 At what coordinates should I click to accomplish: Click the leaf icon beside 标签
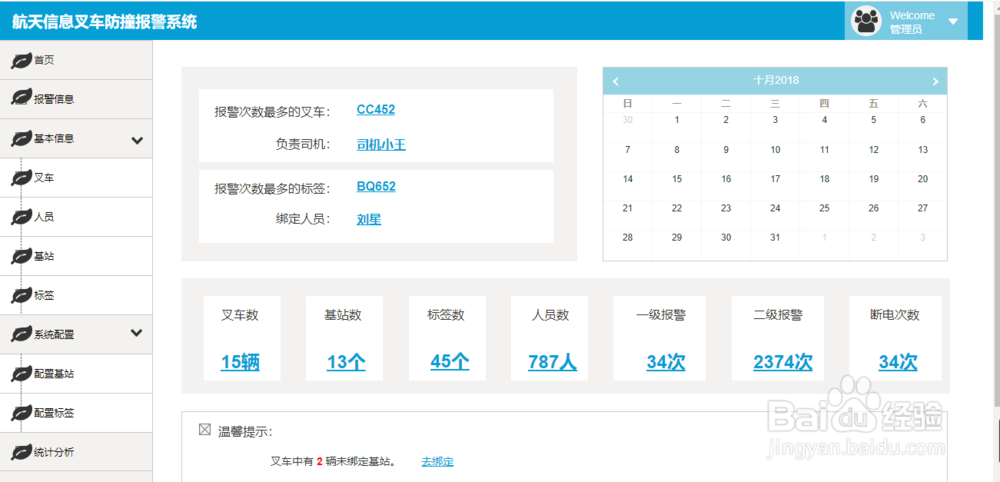(x=22, y=296)
